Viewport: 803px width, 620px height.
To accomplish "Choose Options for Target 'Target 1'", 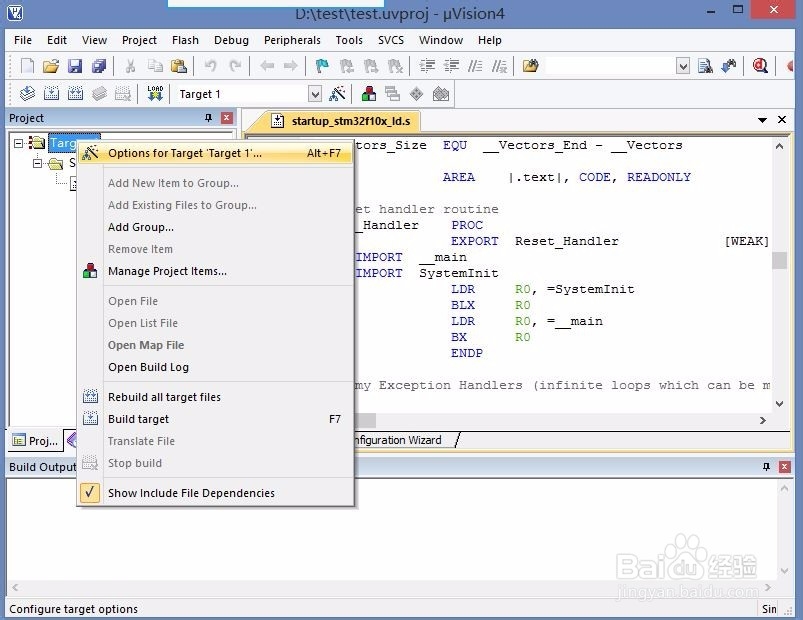I will (x=215, y=153).
